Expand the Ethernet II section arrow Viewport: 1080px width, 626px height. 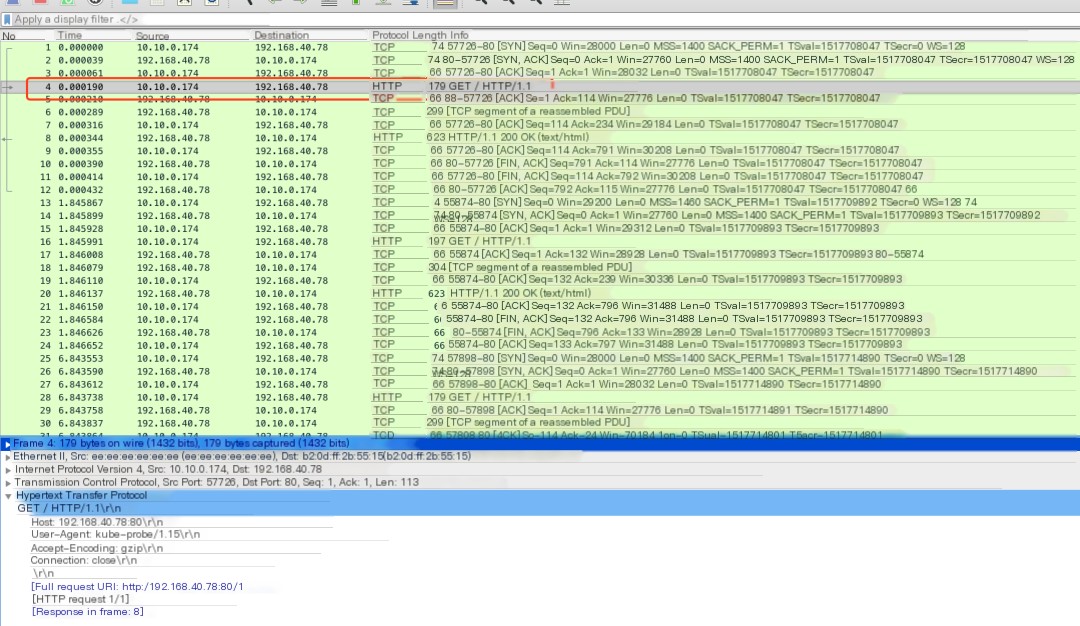click(x=8, y=457)
